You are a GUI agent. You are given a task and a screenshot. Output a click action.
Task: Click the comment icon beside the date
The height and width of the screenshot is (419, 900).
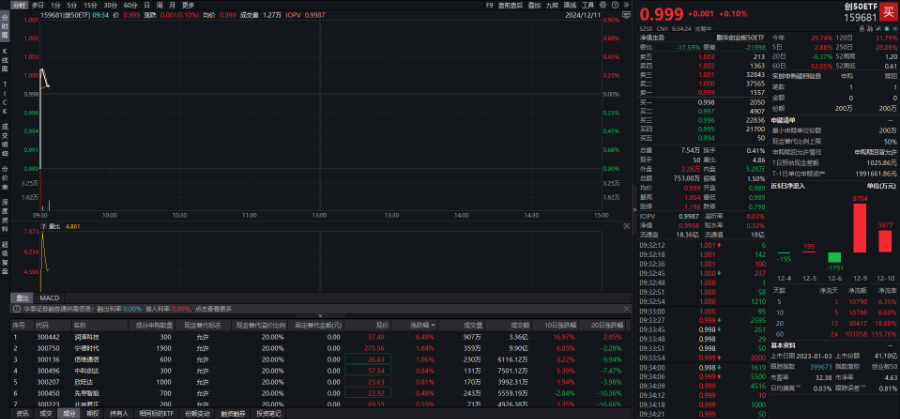[x=626, y=14]
